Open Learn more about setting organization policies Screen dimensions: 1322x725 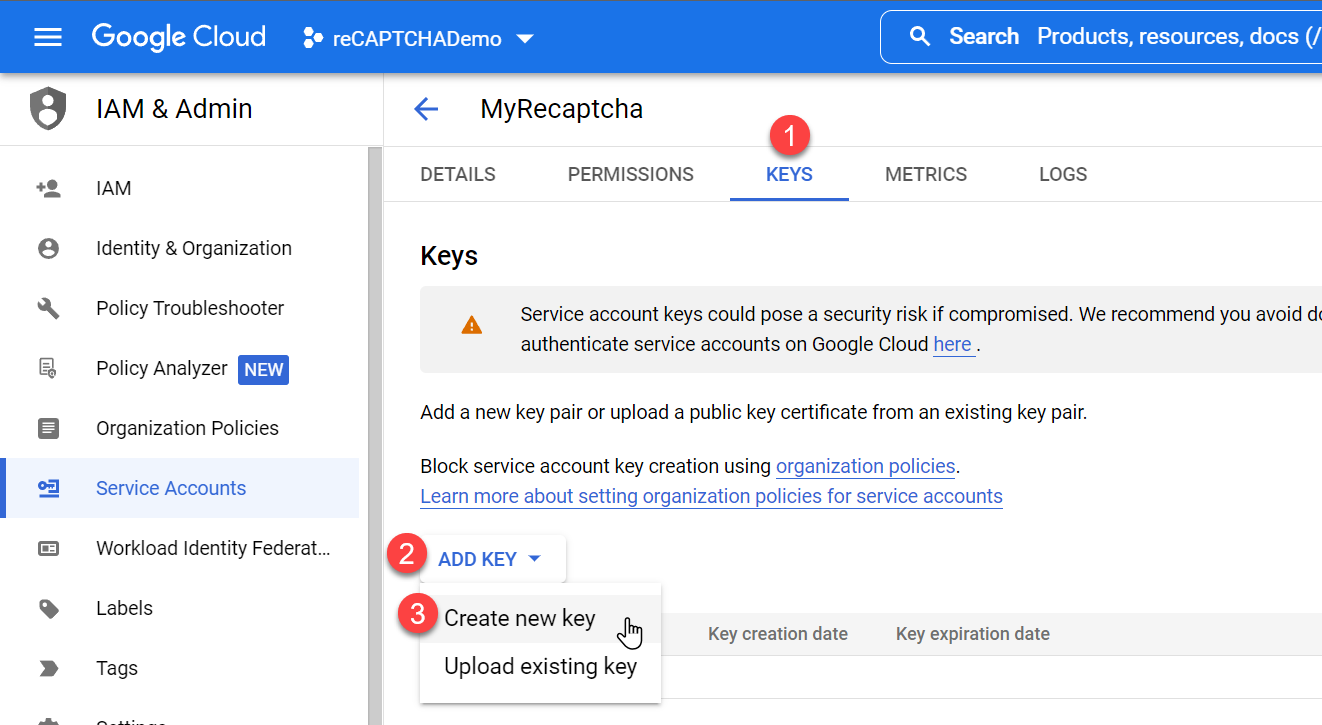(x=711, y=496)
